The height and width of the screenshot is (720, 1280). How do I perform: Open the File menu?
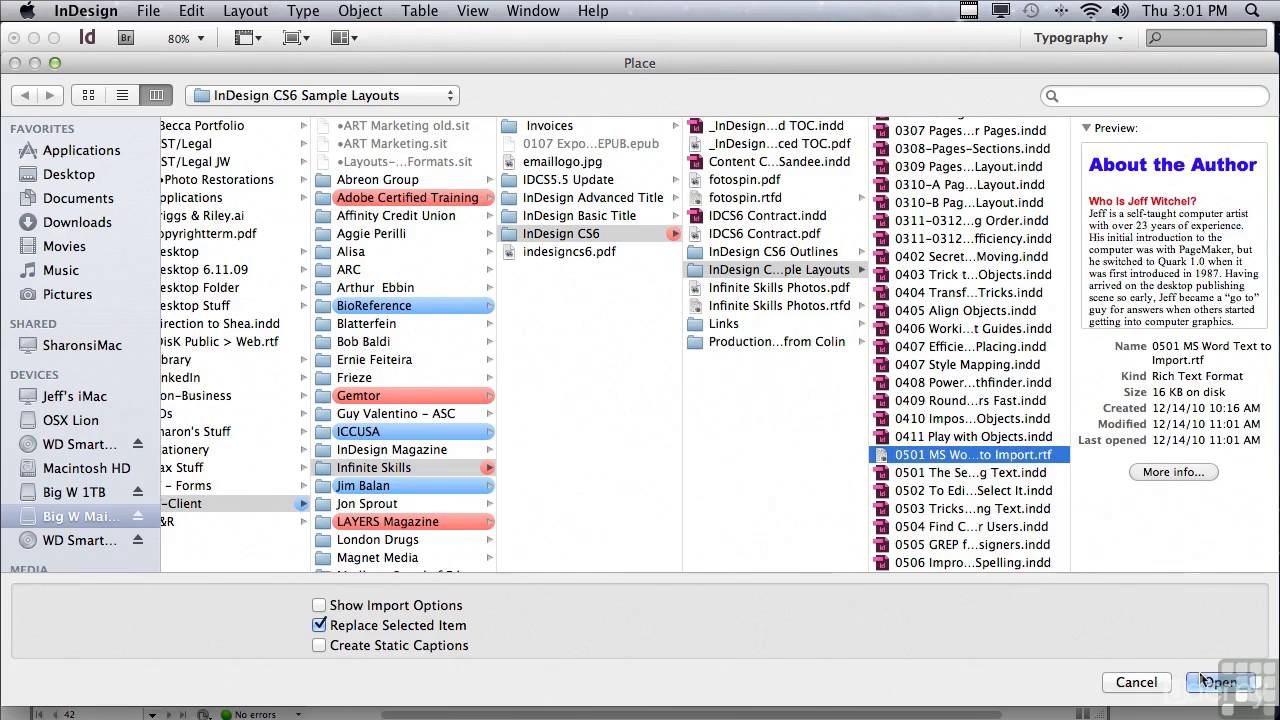tap(148, 11)
